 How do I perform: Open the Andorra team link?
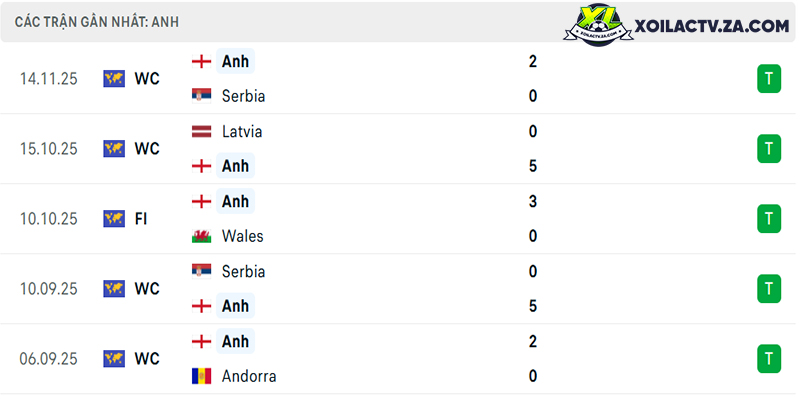249,377
